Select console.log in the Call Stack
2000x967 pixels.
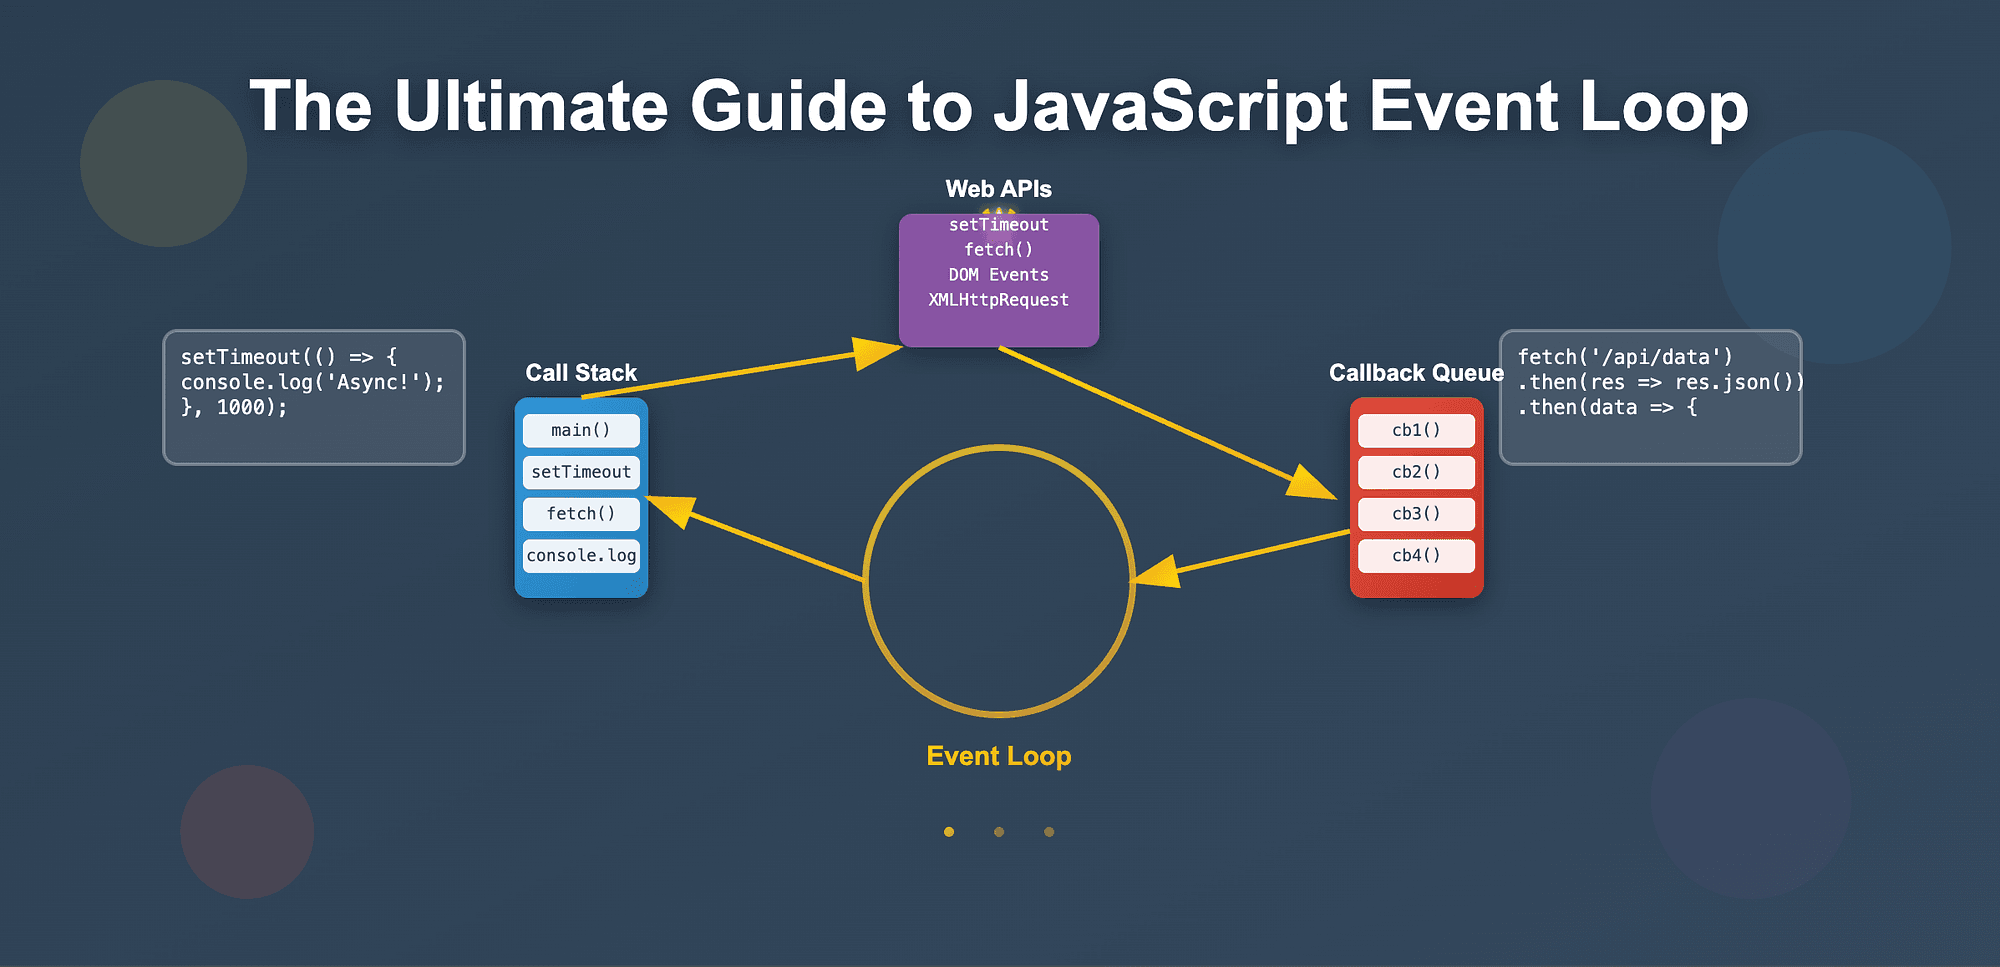pos(581,555)
